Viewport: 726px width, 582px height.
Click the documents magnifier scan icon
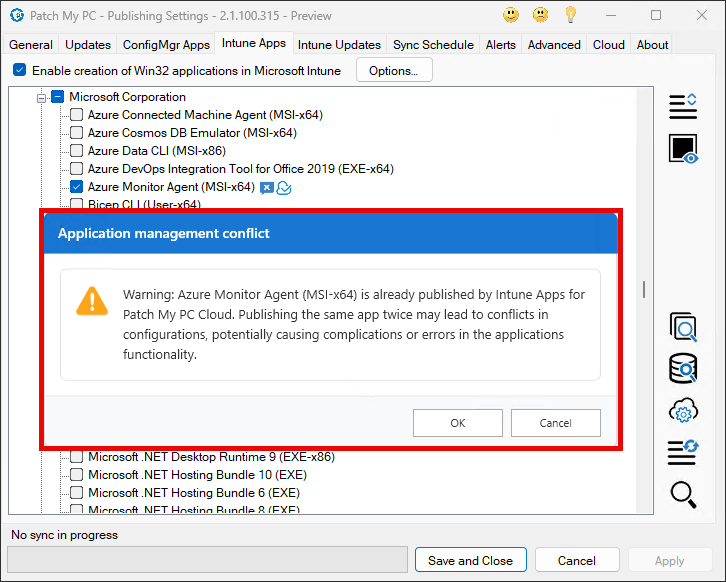tap(683, 327)
